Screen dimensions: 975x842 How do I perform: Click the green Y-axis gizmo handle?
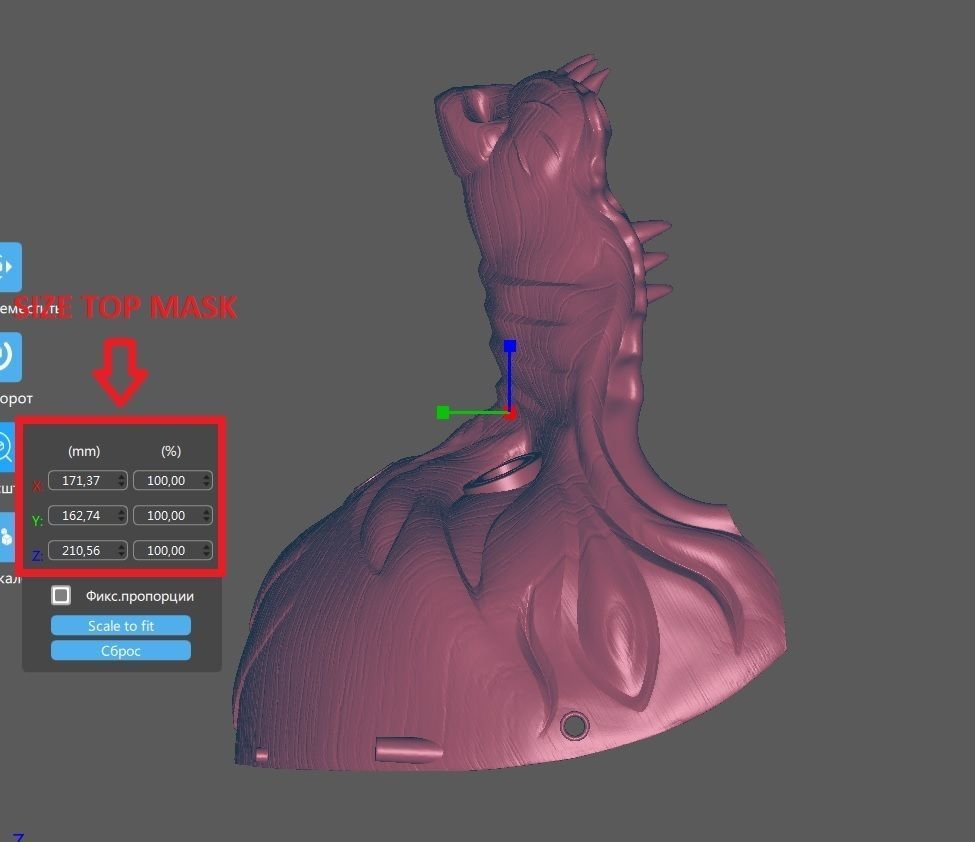tap(443, 412)
